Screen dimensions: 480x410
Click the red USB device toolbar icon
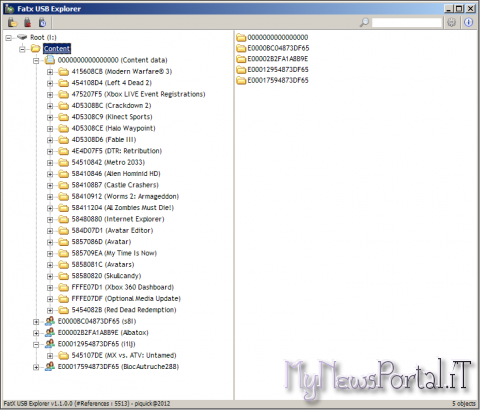[x=27, y=23]
